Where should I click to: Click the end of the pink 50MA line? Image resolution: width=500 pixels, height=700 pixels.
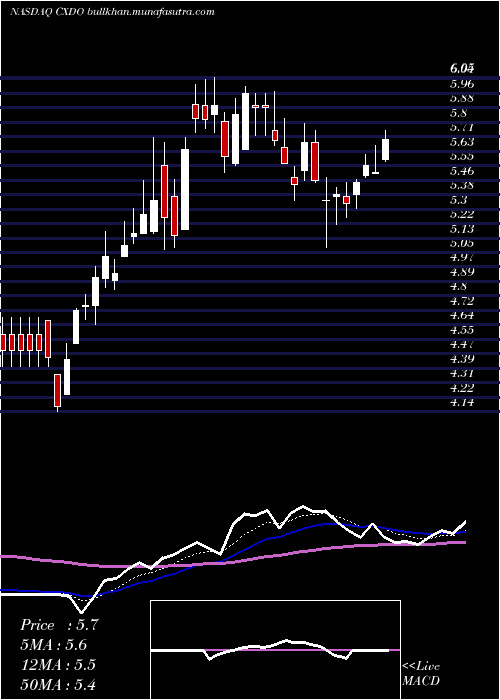tap(464, 542)
